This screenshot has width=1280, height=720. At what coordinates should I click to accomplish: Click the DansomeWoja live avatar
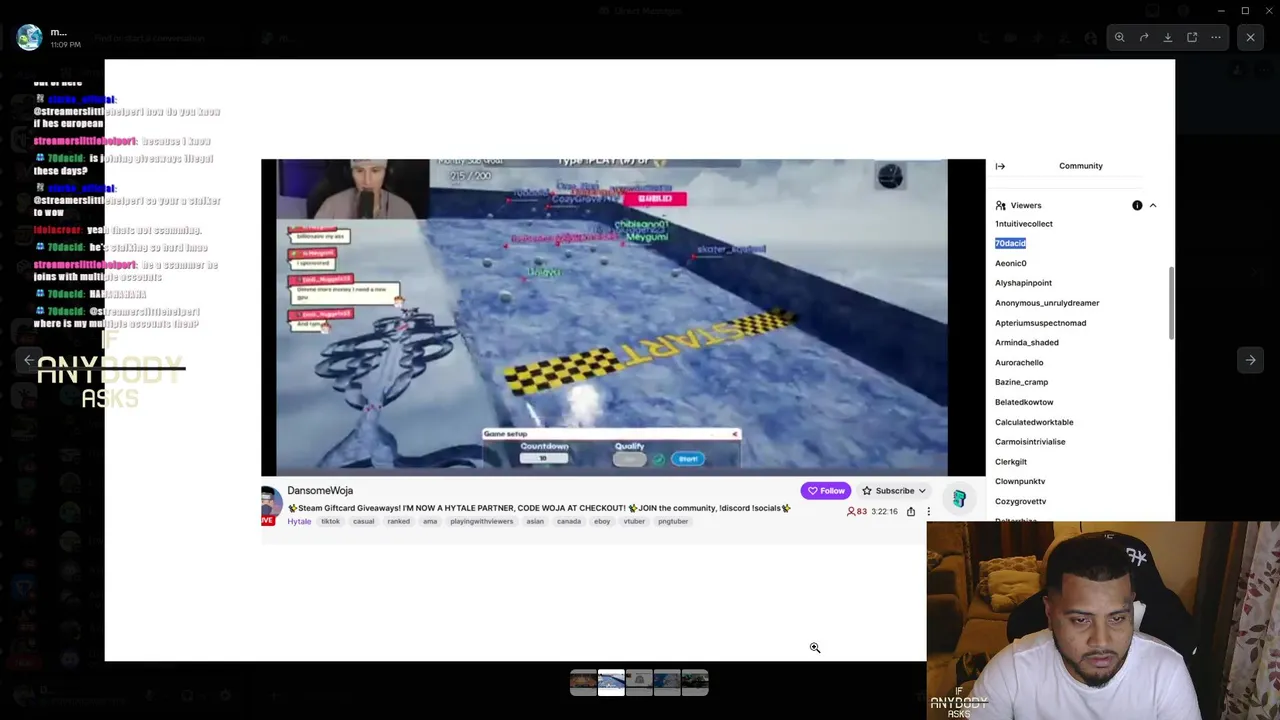tap(270, 505)
